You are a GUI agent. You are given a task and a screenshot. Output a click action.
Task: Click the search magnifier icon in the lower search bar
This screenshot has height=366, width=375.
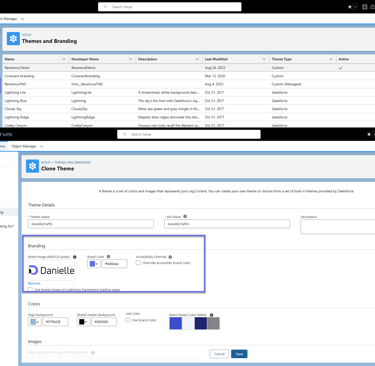coord(125,134)
